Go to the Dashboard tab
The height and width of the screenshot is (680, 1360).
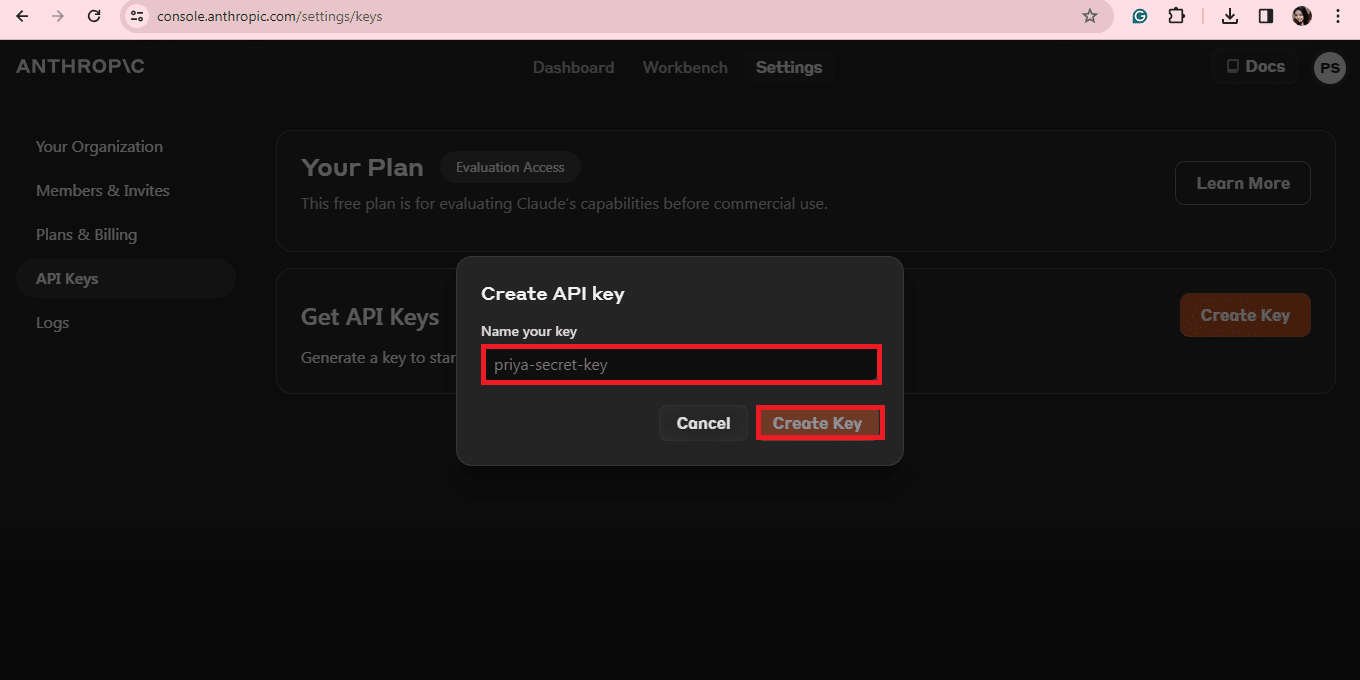pos(573,68)
